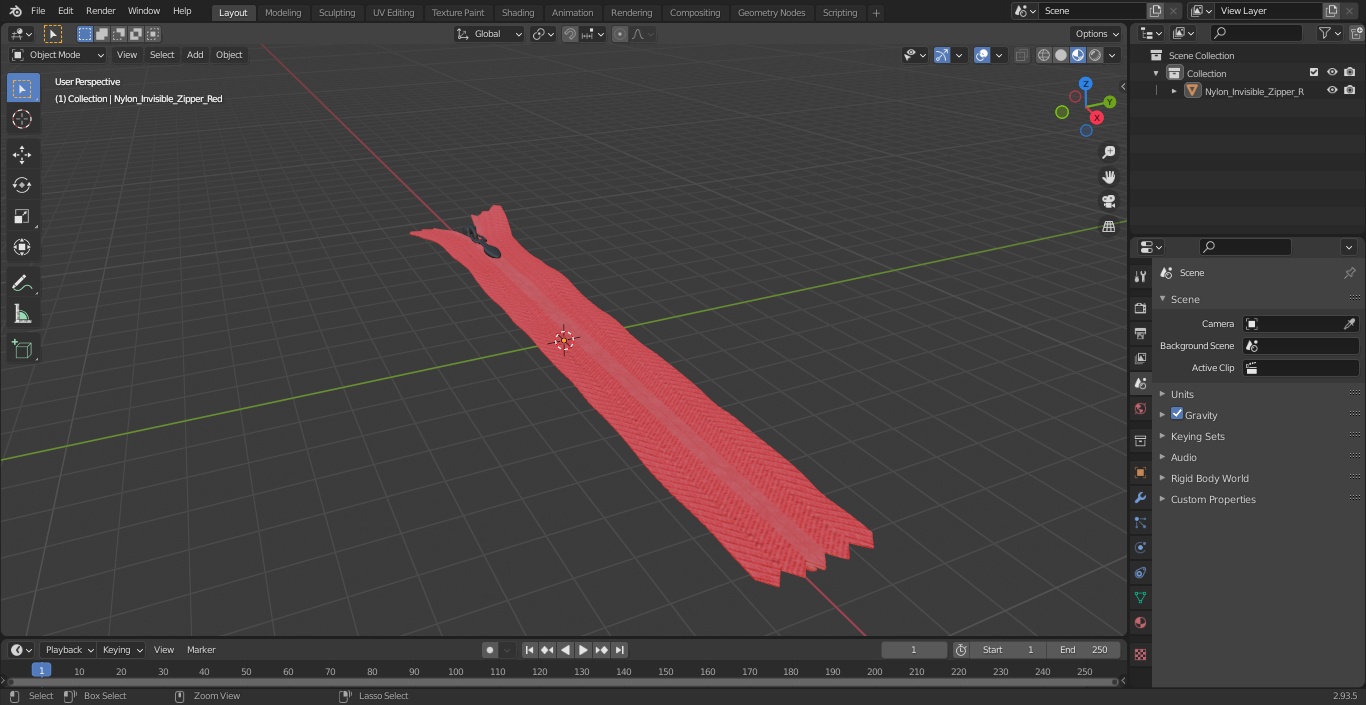Open the Playback popover

[x=69, y=650]
